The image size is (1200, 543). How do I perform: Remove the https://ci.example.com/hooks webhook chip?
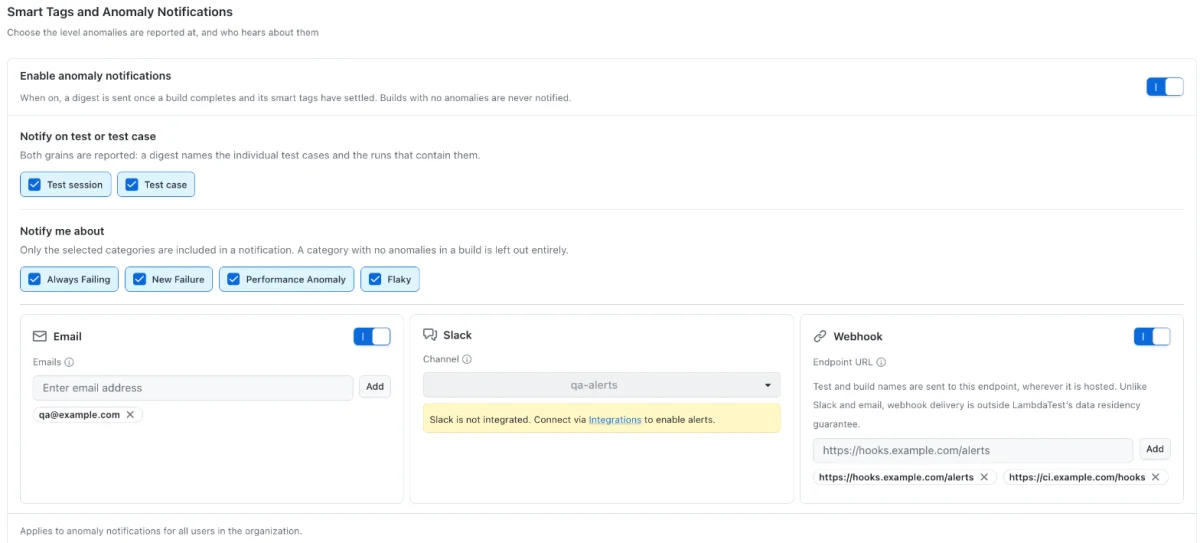tap(1156, 477)
